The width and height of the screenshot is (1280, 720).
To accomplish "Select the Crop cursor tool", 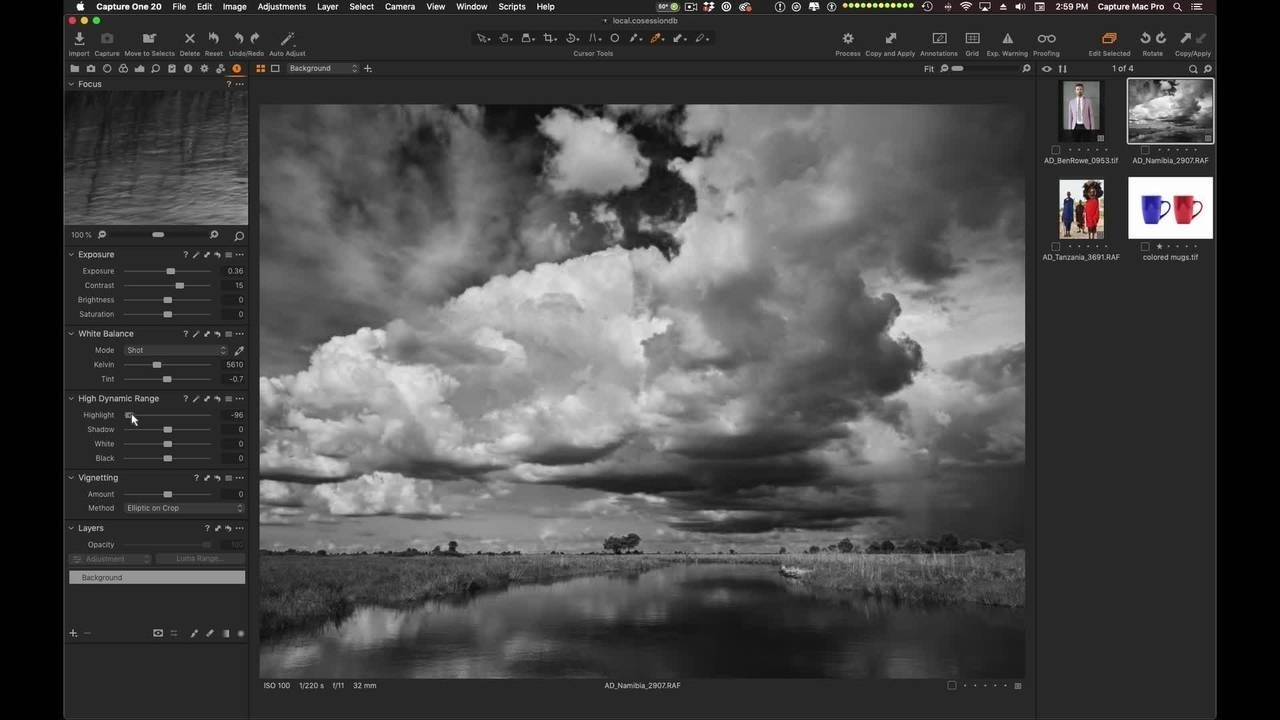I will pyautogui.click(x=549, y=39).
